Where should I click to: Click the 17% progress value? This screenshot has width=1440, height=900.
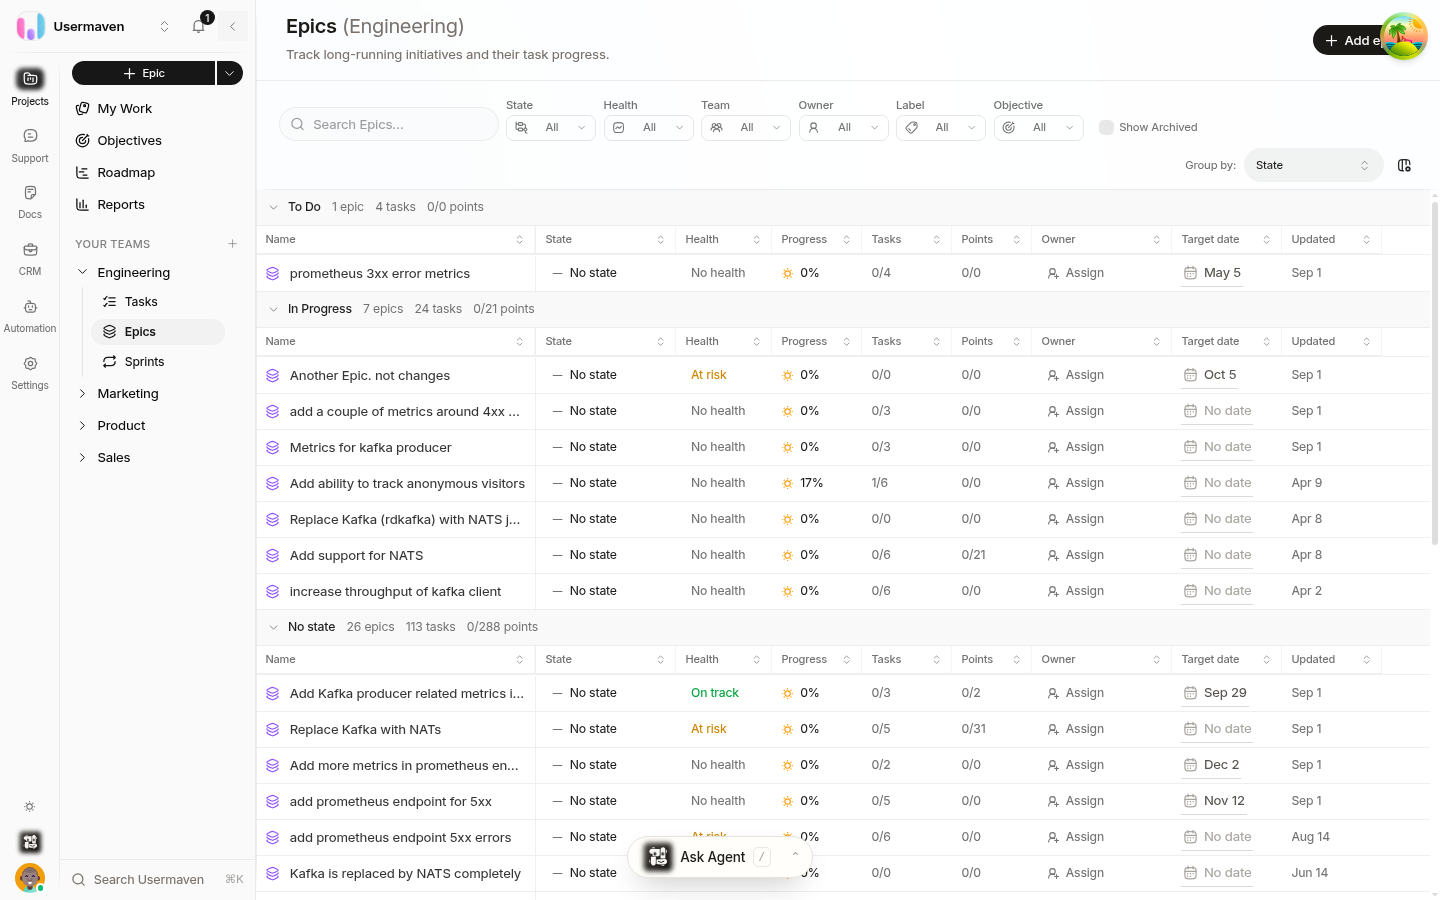[811, 483]
